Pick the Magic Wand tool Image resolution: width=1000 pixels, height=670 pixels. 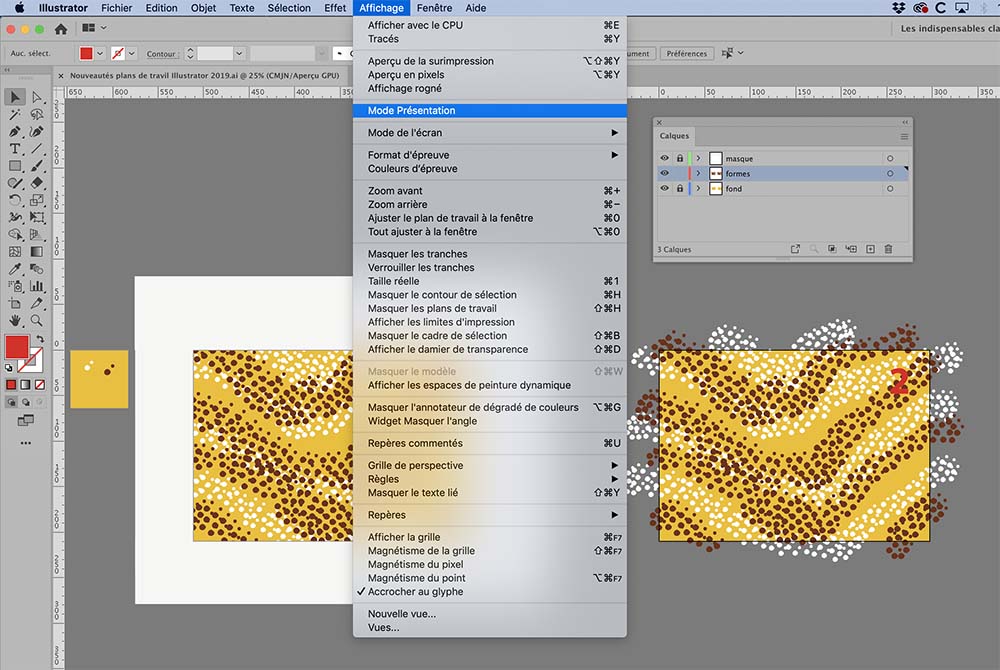coord(15,114)
